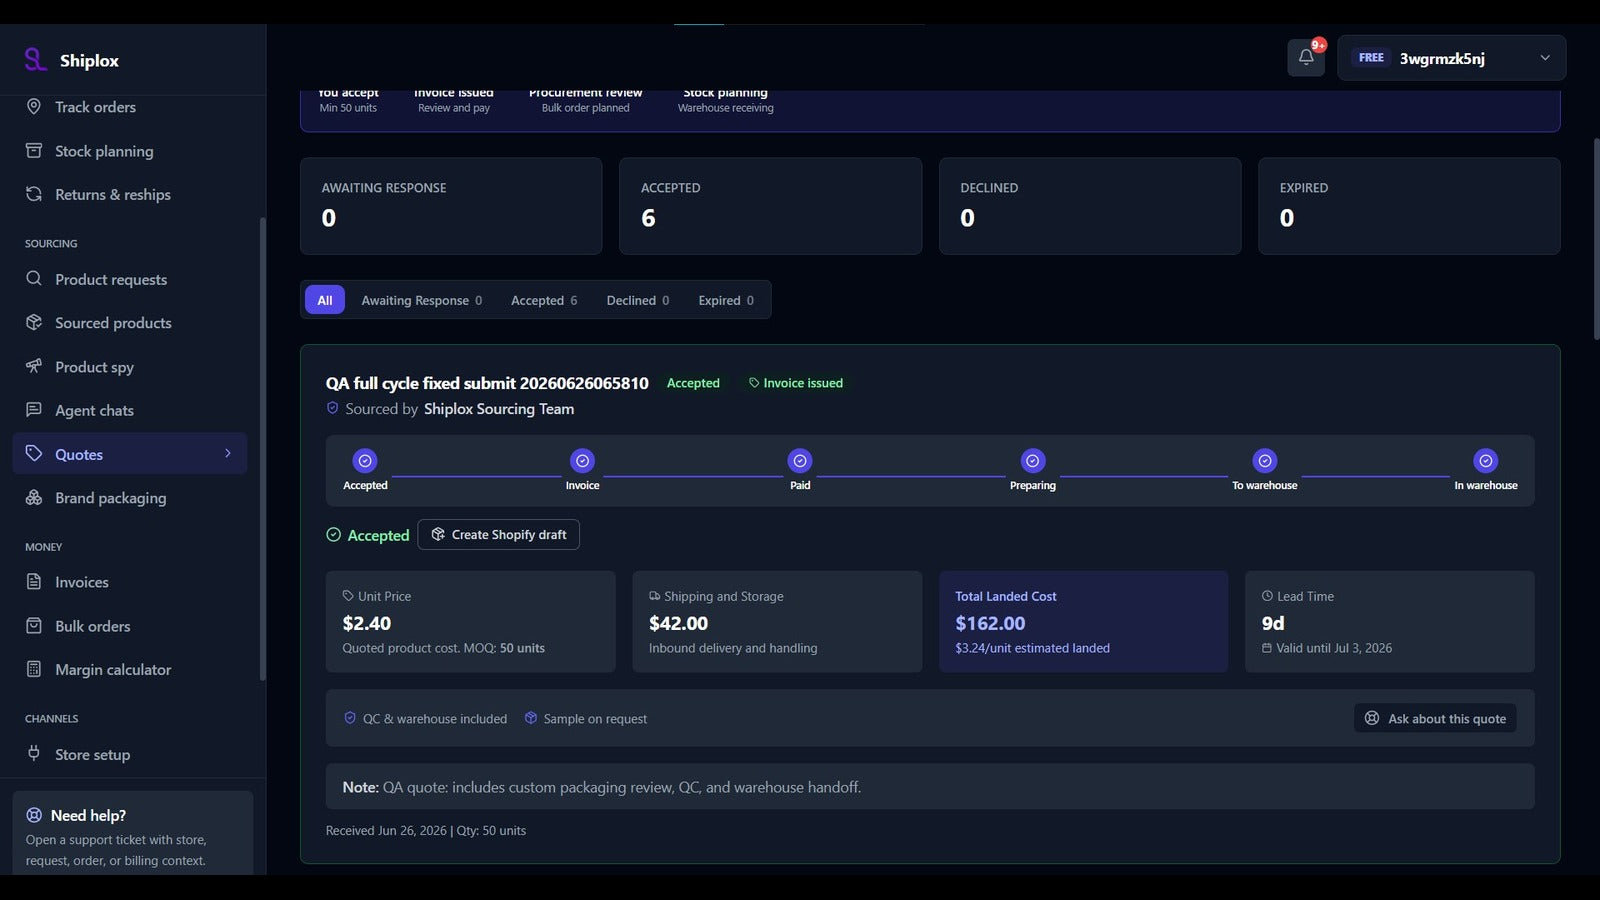Open the notifications bell
Screen dimensions: 1600x900
pyautogui.click(x=1306, y=58)
